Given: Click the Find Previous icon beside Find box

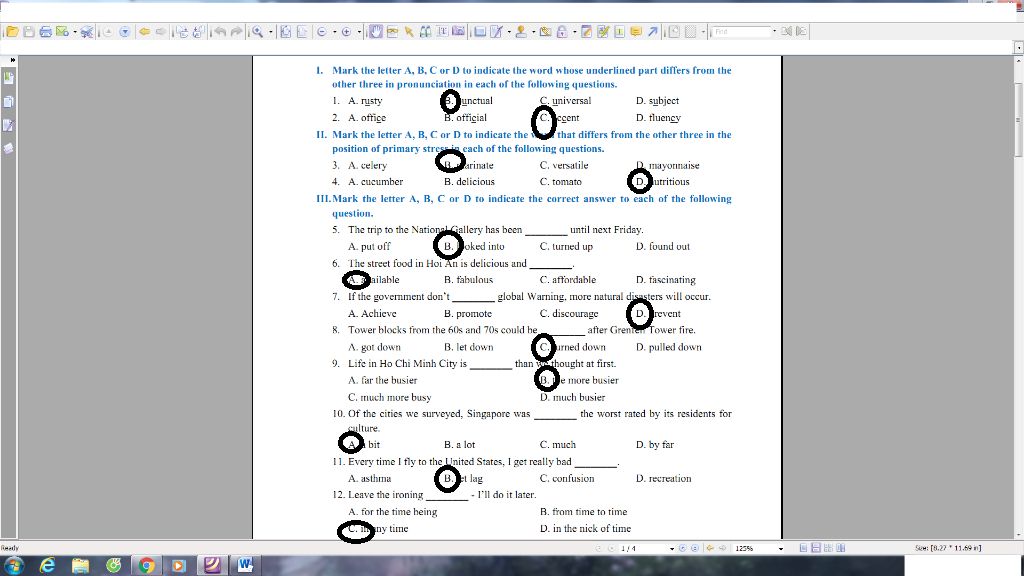Looking at the screenshot, I should [786, 31].
